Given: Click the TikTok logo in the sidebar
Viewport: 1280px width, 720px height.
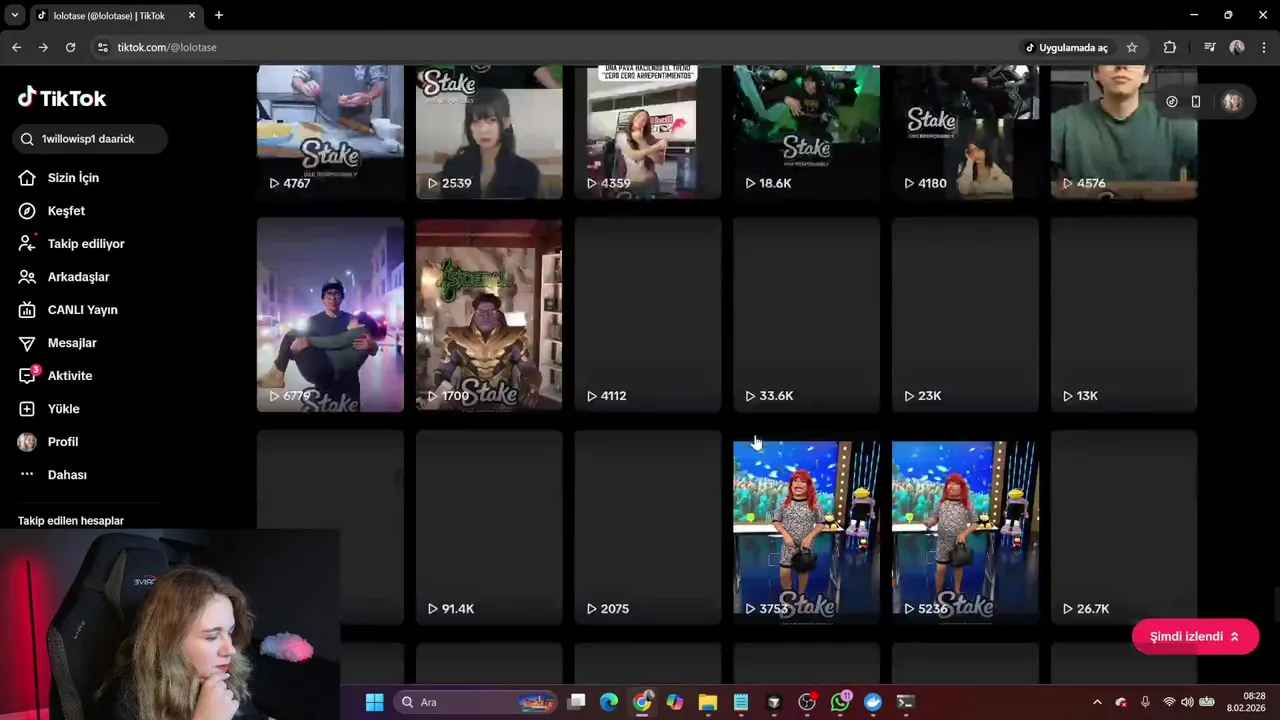Looking at the screenshot, I should 62,98.
